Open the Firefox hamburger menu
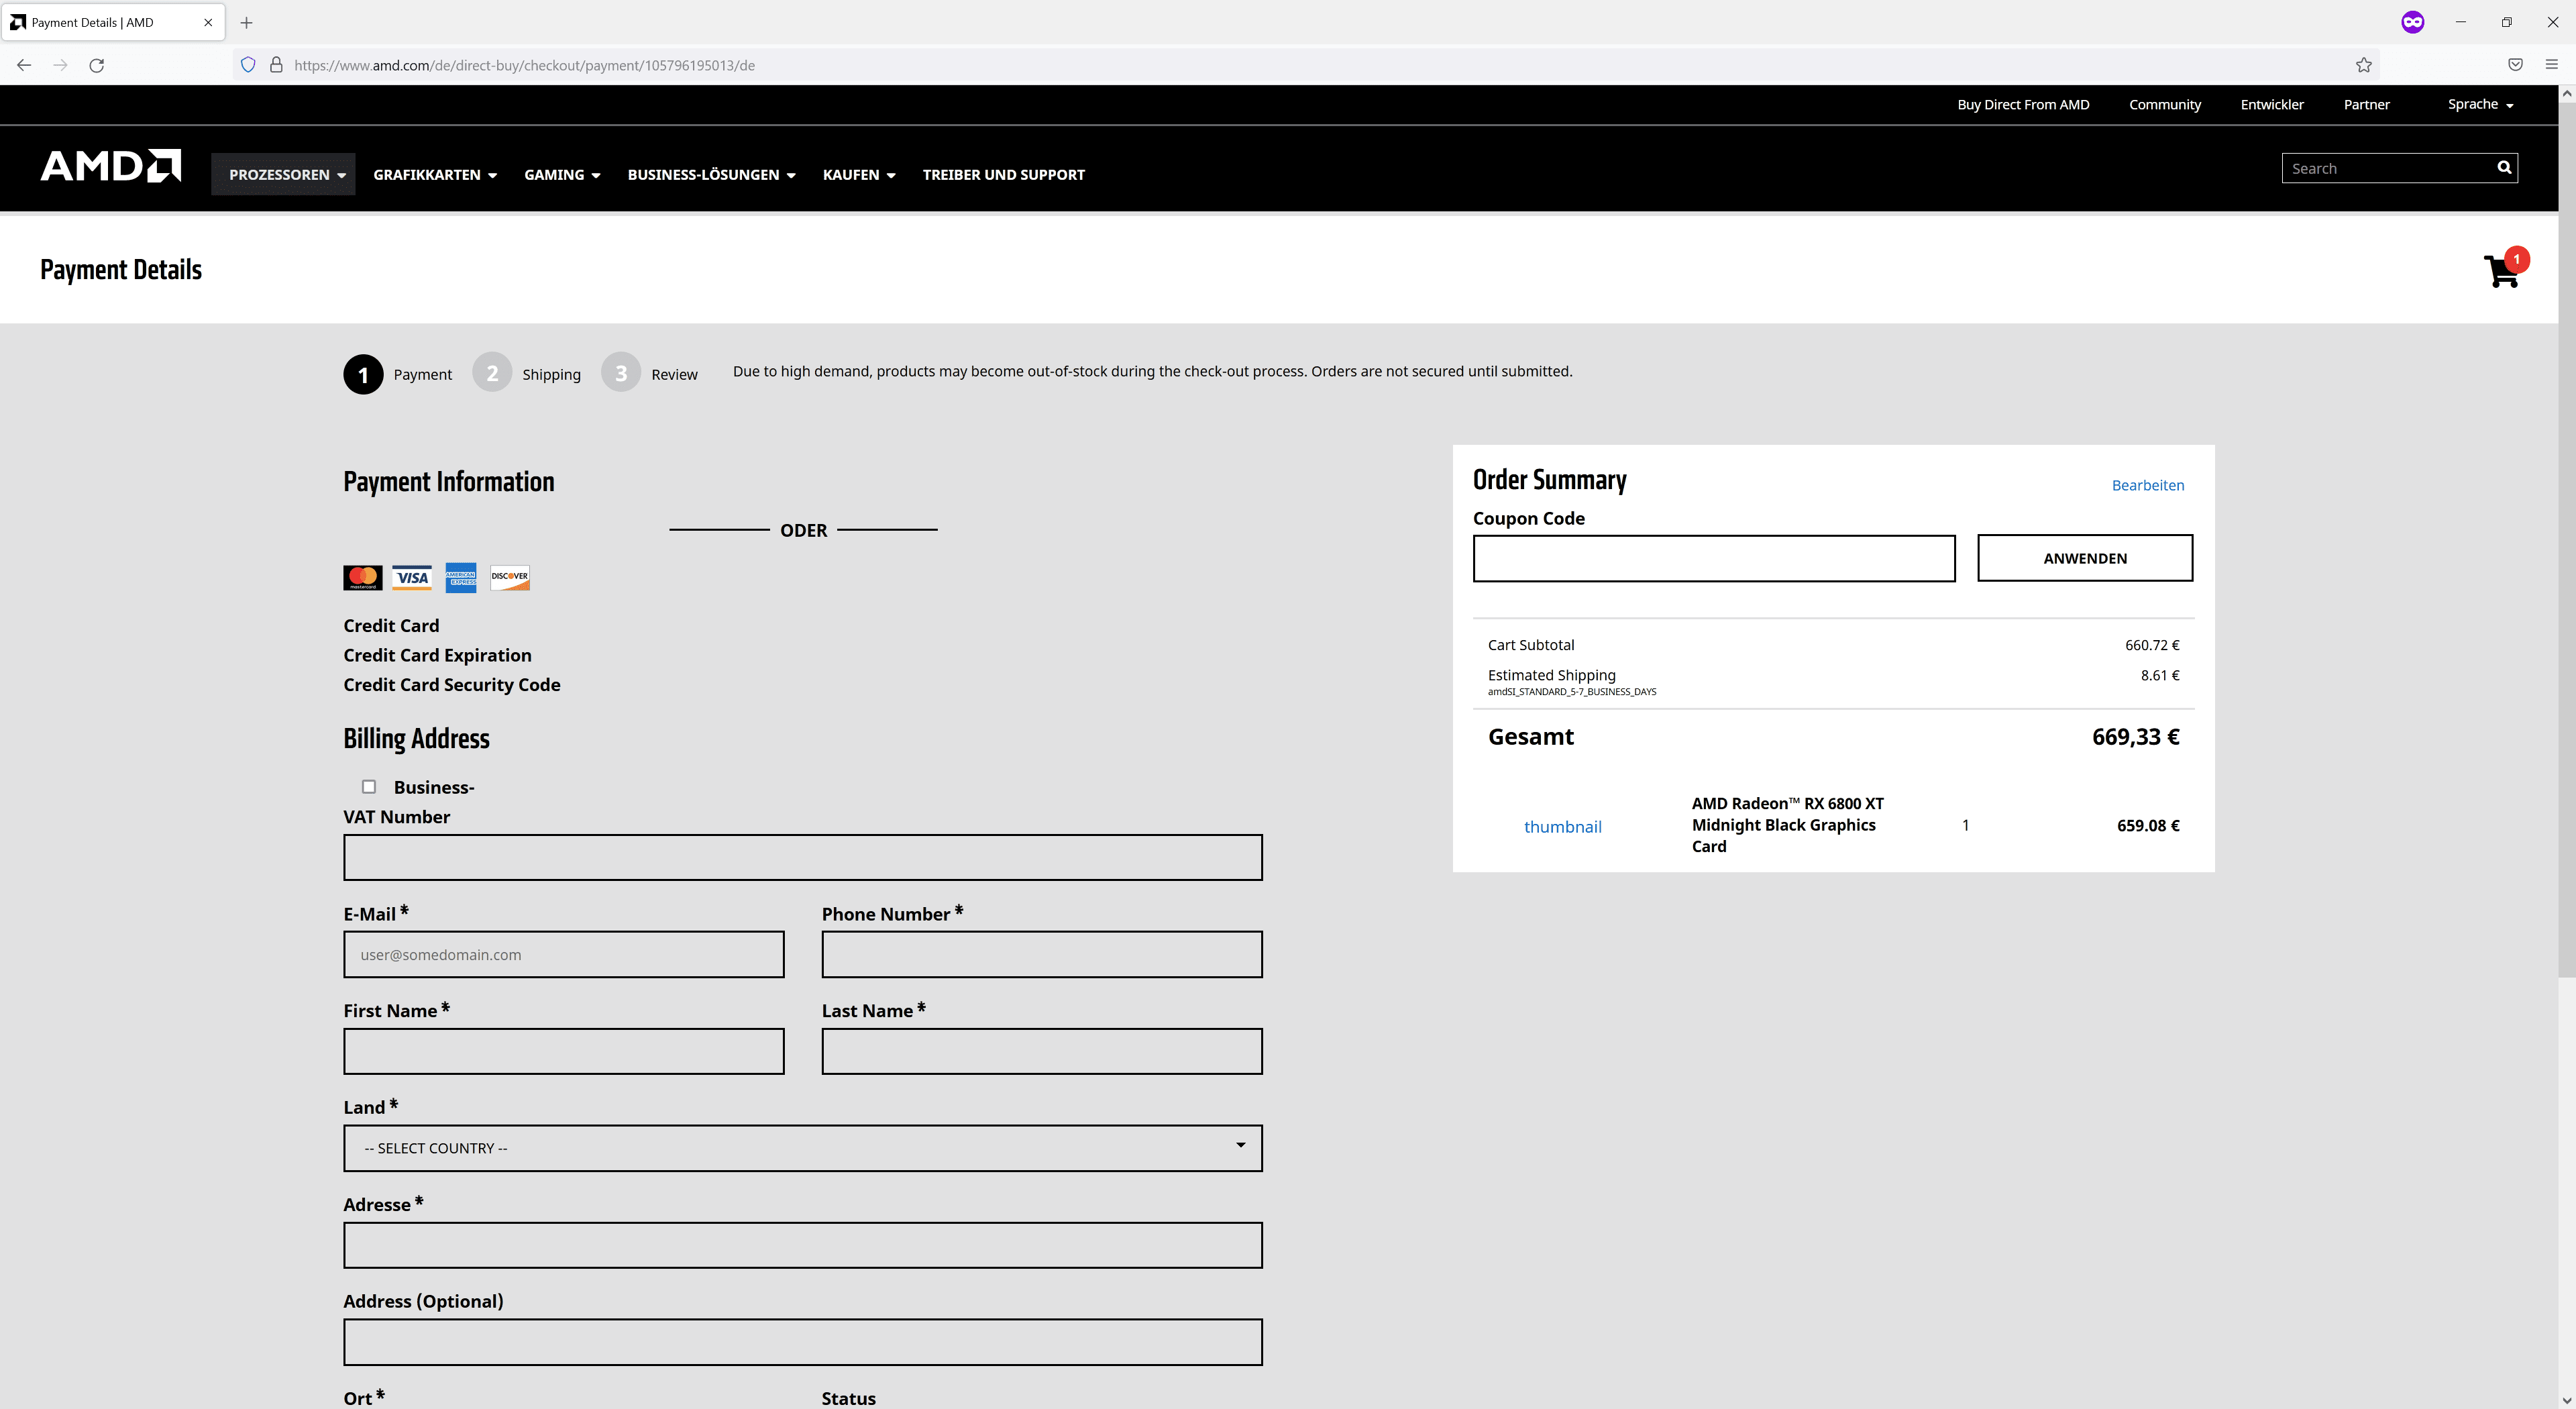 (2551, 65)
